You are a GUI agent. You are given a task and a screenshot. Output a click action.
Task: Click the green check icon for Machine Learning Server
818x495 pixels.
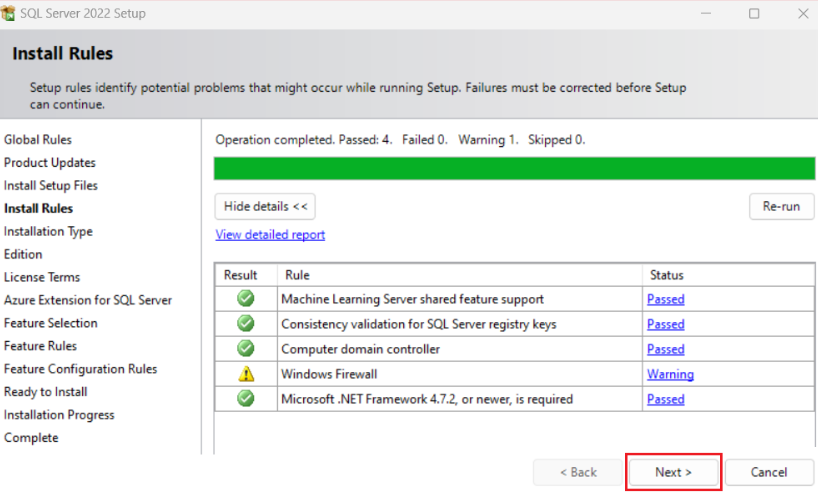245,298
